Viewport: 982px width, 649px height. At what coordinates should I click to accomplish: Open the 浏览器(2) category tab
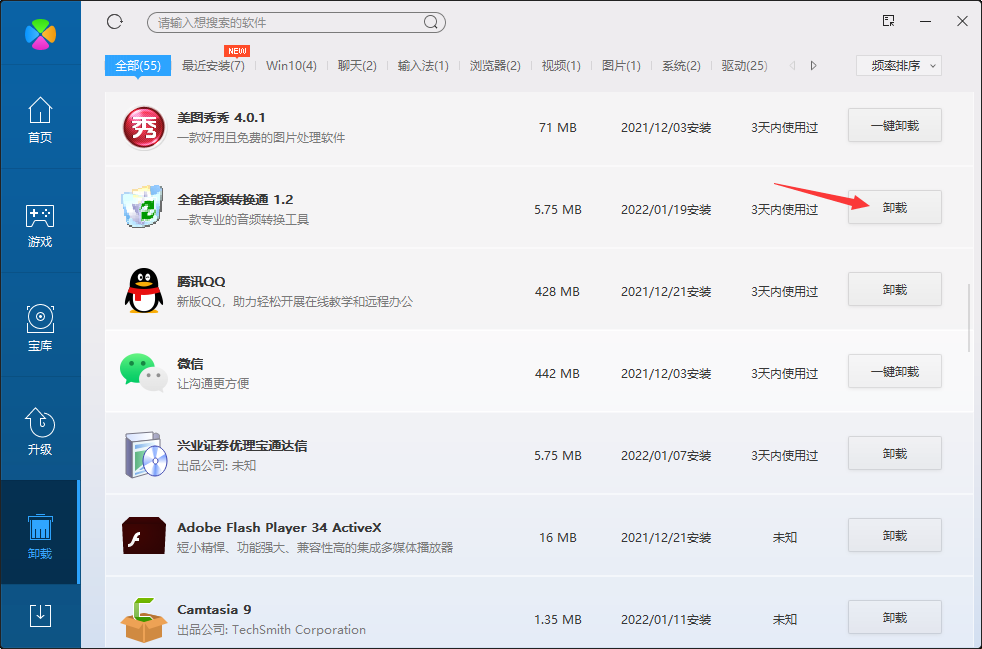click(495, 66)
